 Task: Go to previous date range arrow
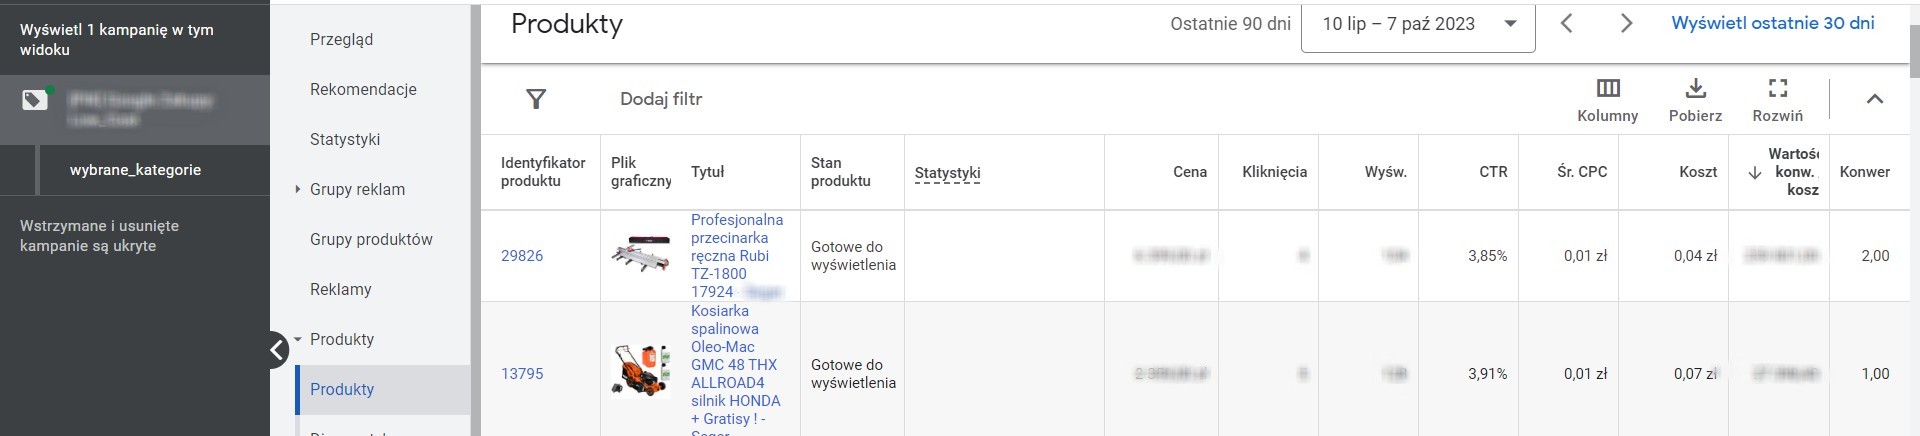pyautogui.click(x=1567, y=23)
